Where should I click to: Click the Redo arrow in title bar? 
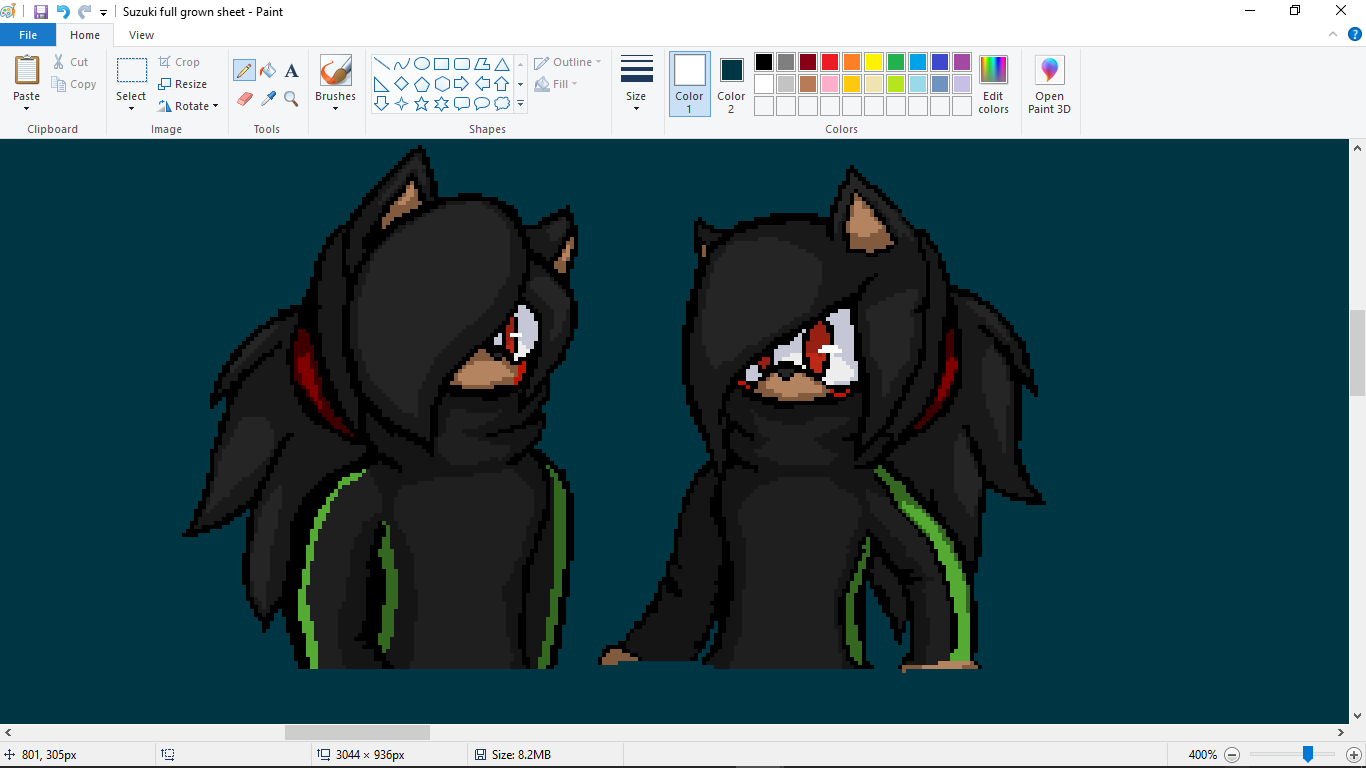85,12
